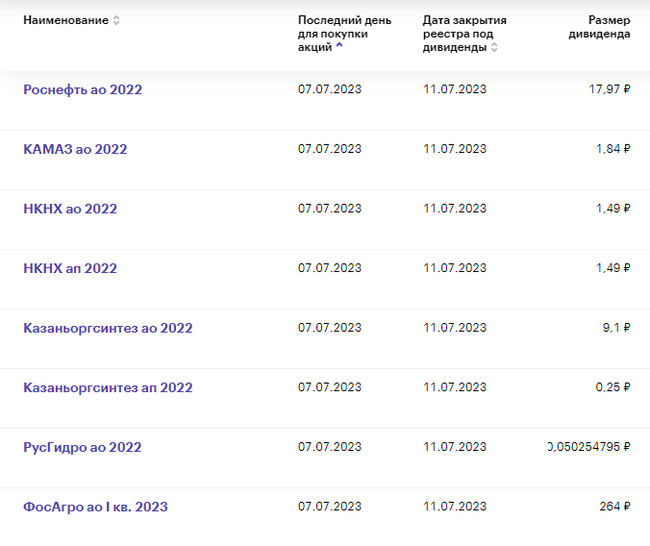
Task: Open the Роснефть ао 2022 link
Action: point(82,89)
